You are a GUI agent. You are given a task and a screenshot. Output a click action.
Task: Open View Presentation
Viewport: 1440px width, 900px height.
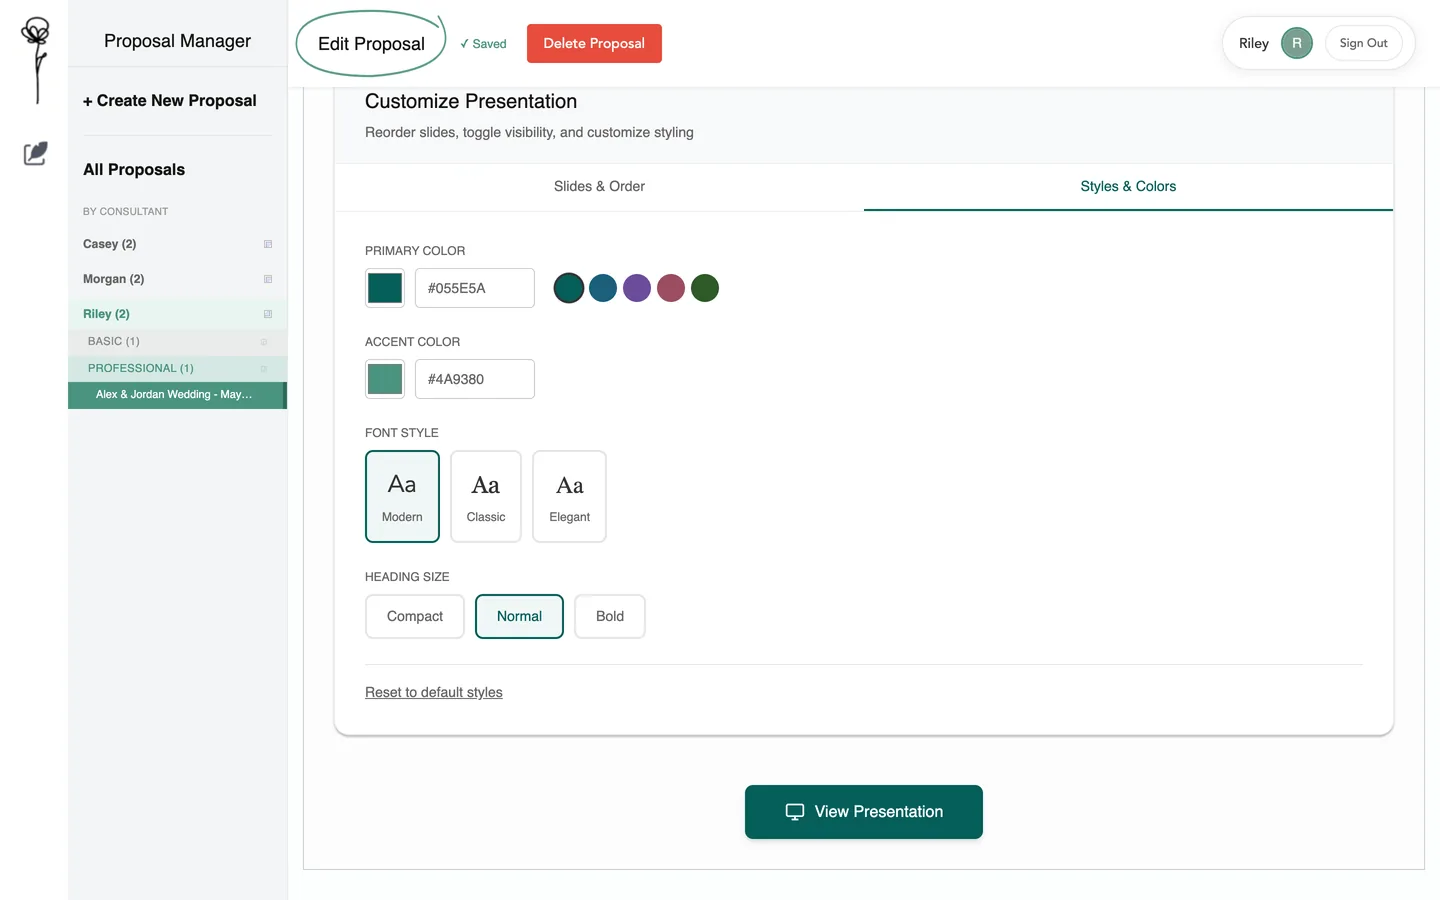coord(864,812)
